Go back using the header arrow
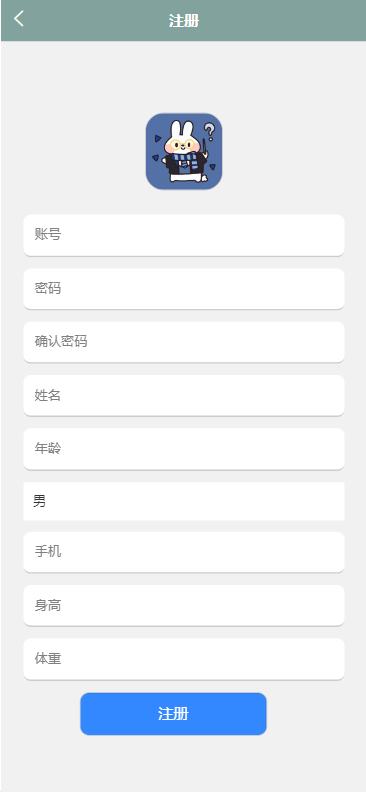Image resolution: width=366 pixels, height=792 pixels. pyautogui.click(x=19, y=19)
